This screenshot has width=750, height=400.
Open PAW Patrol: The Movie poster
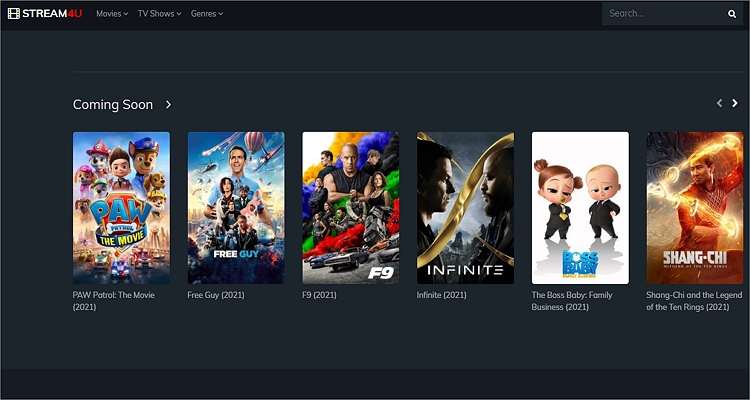click(121, 208)
